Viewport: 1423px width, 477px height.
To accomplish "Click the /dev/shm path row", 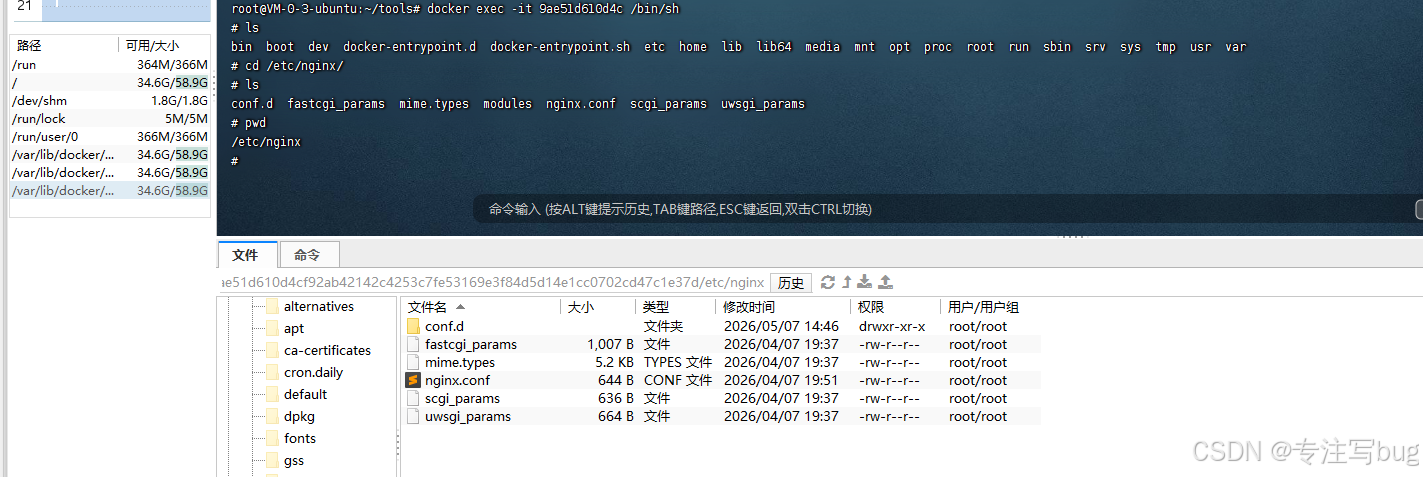I will tap(109, 101).
